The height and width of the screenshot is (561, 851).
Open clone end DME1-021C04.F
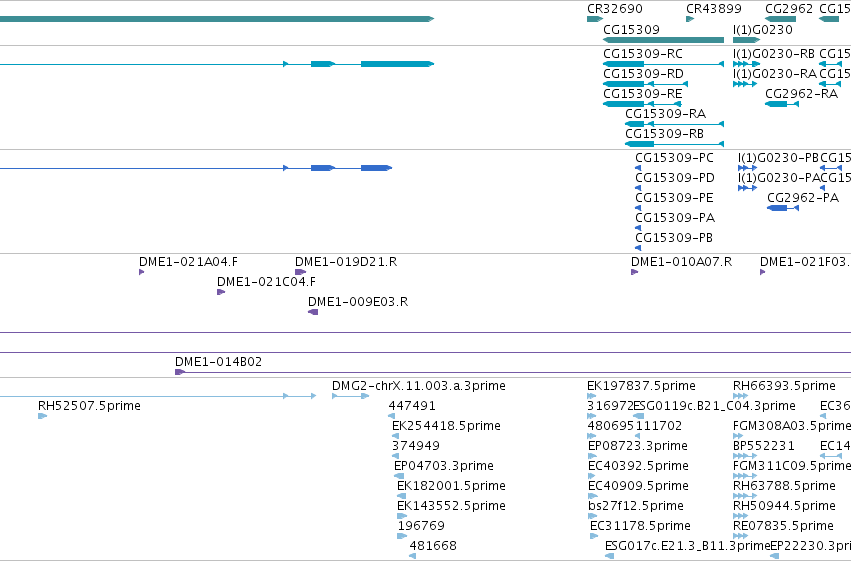(266, 282)
